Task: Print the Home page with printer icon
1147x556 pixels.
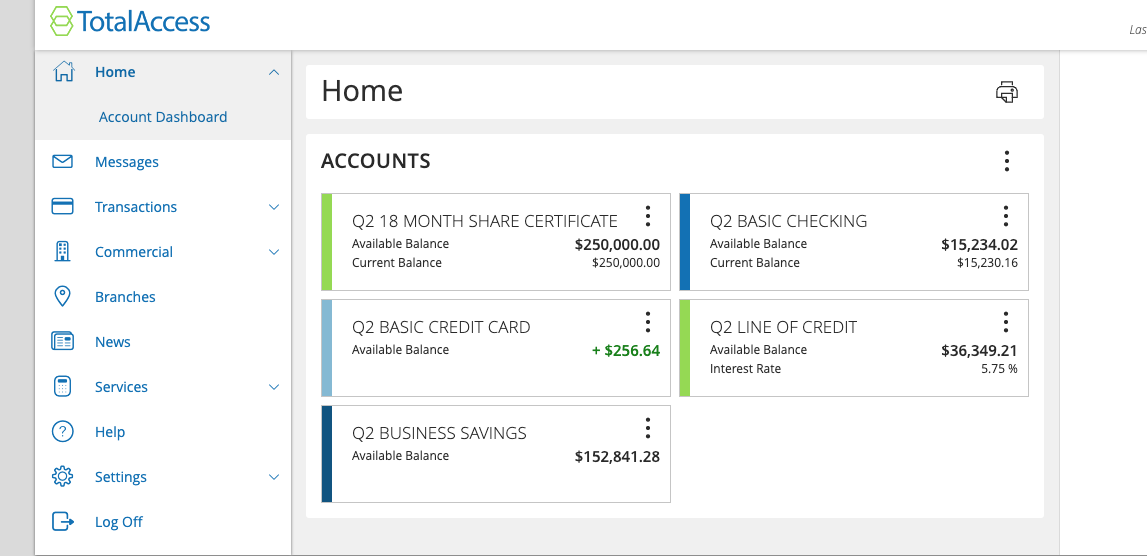Action: (1007, 92)
